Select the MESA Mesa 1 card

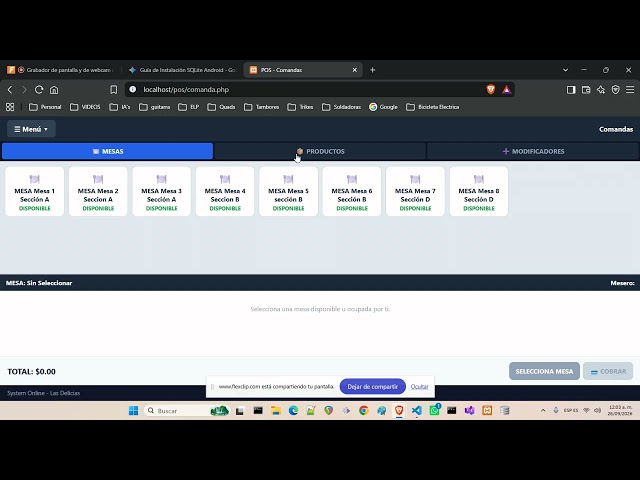coord(35,191)
